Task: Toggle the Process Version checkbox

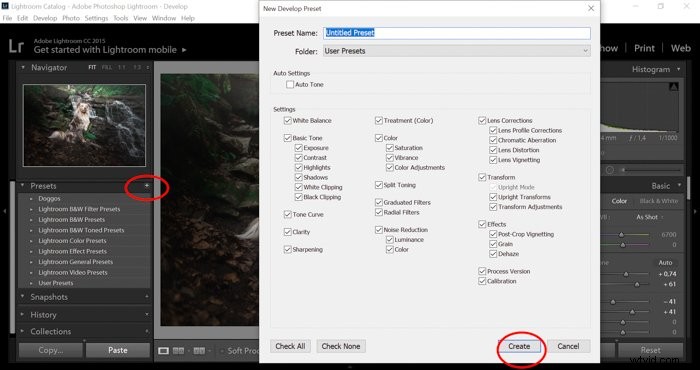Action: (x=482, y=271)
